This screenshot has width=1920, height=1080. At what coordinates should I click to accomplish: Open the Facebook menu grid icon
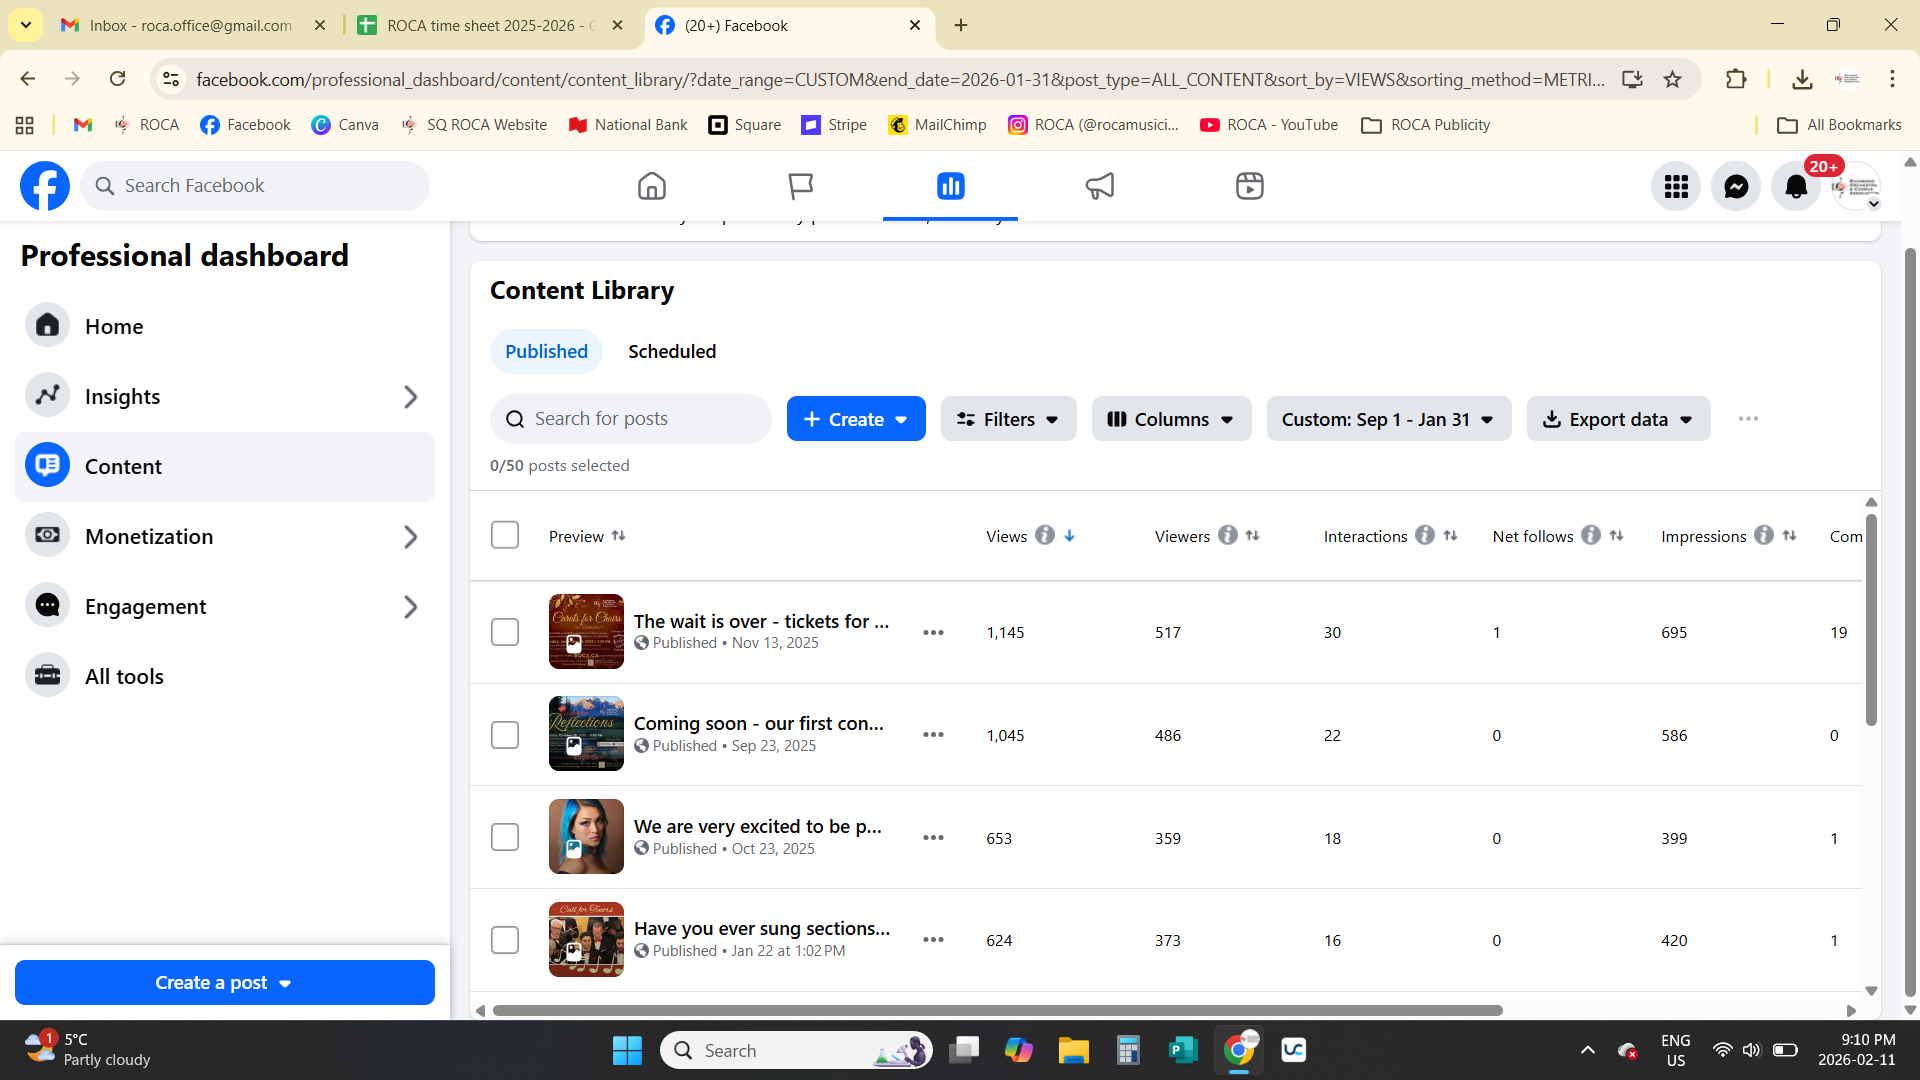pyautogui.click(x=1676, y=186)
